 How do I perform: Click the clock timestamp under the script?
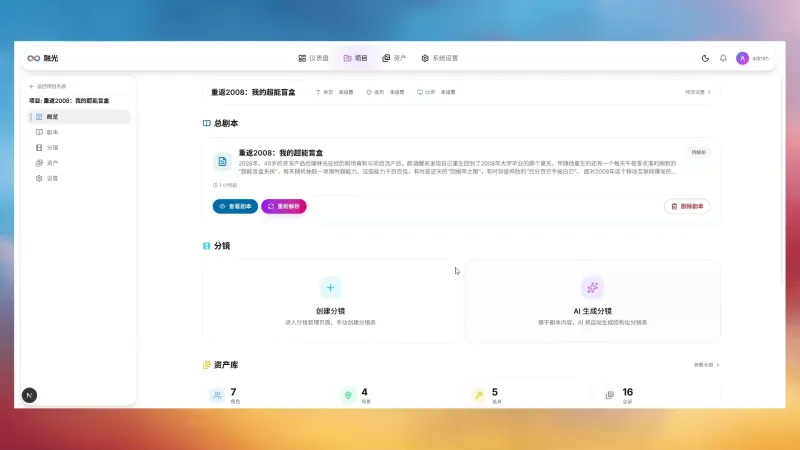[x=225, y=185]
